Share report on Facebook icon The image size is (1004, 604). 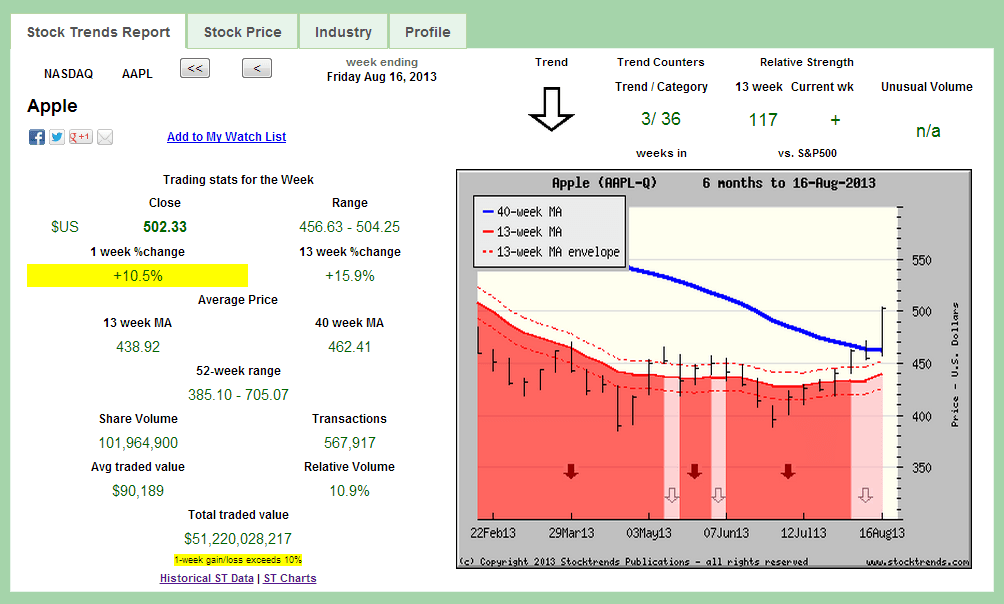tap(37, 137)
